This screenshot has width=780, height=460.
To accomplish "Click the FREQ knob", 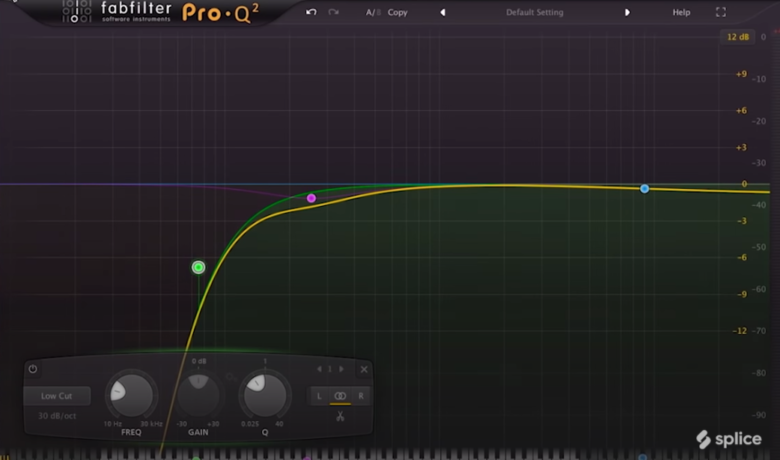I will (x=131, y=395).
